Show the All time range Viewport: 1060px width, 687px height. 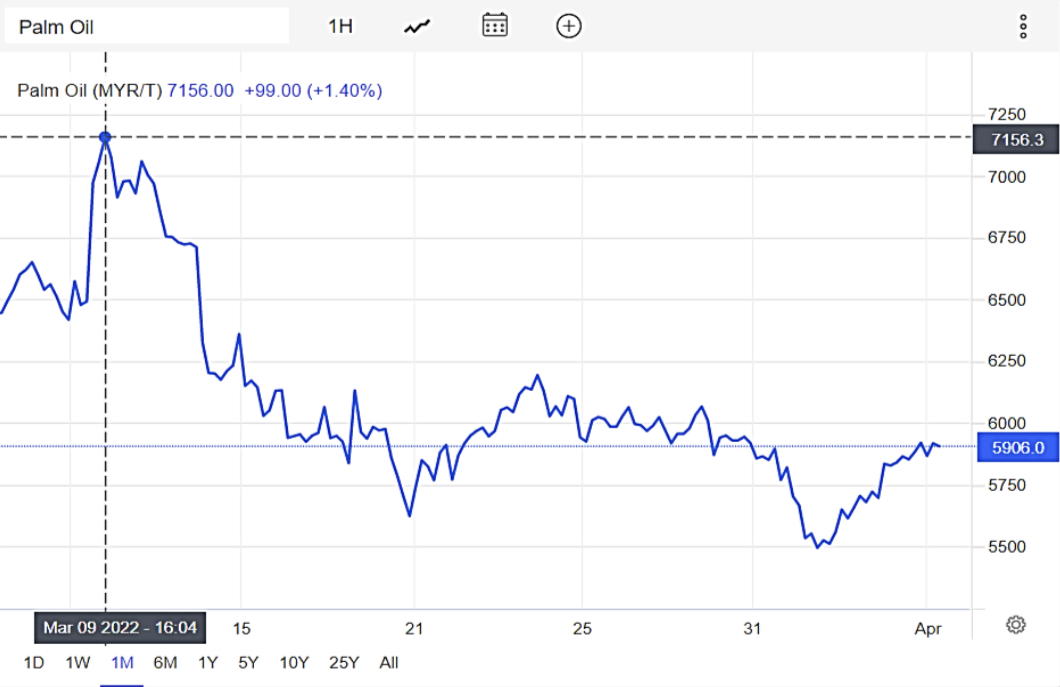pos(389,662)
